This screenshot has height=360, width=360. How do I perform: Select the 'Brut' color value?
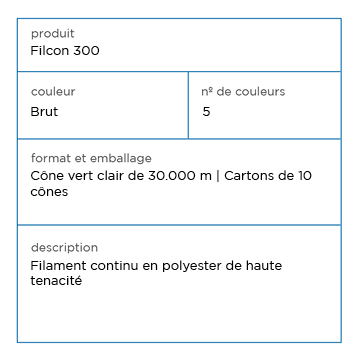(44, 111)
